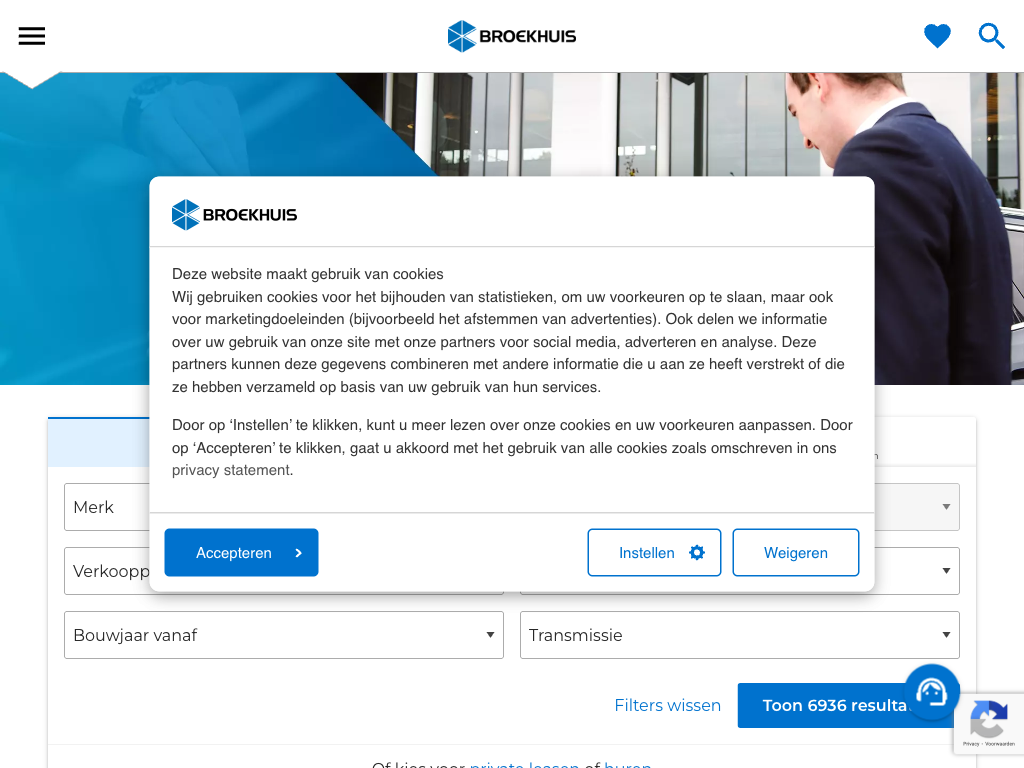Image resolution: width=1024 pixels, height=768 pixels.
Task: Click the dropdown arrow right of the Merk row
Action: pyautogui.click(x=946, y=507)
